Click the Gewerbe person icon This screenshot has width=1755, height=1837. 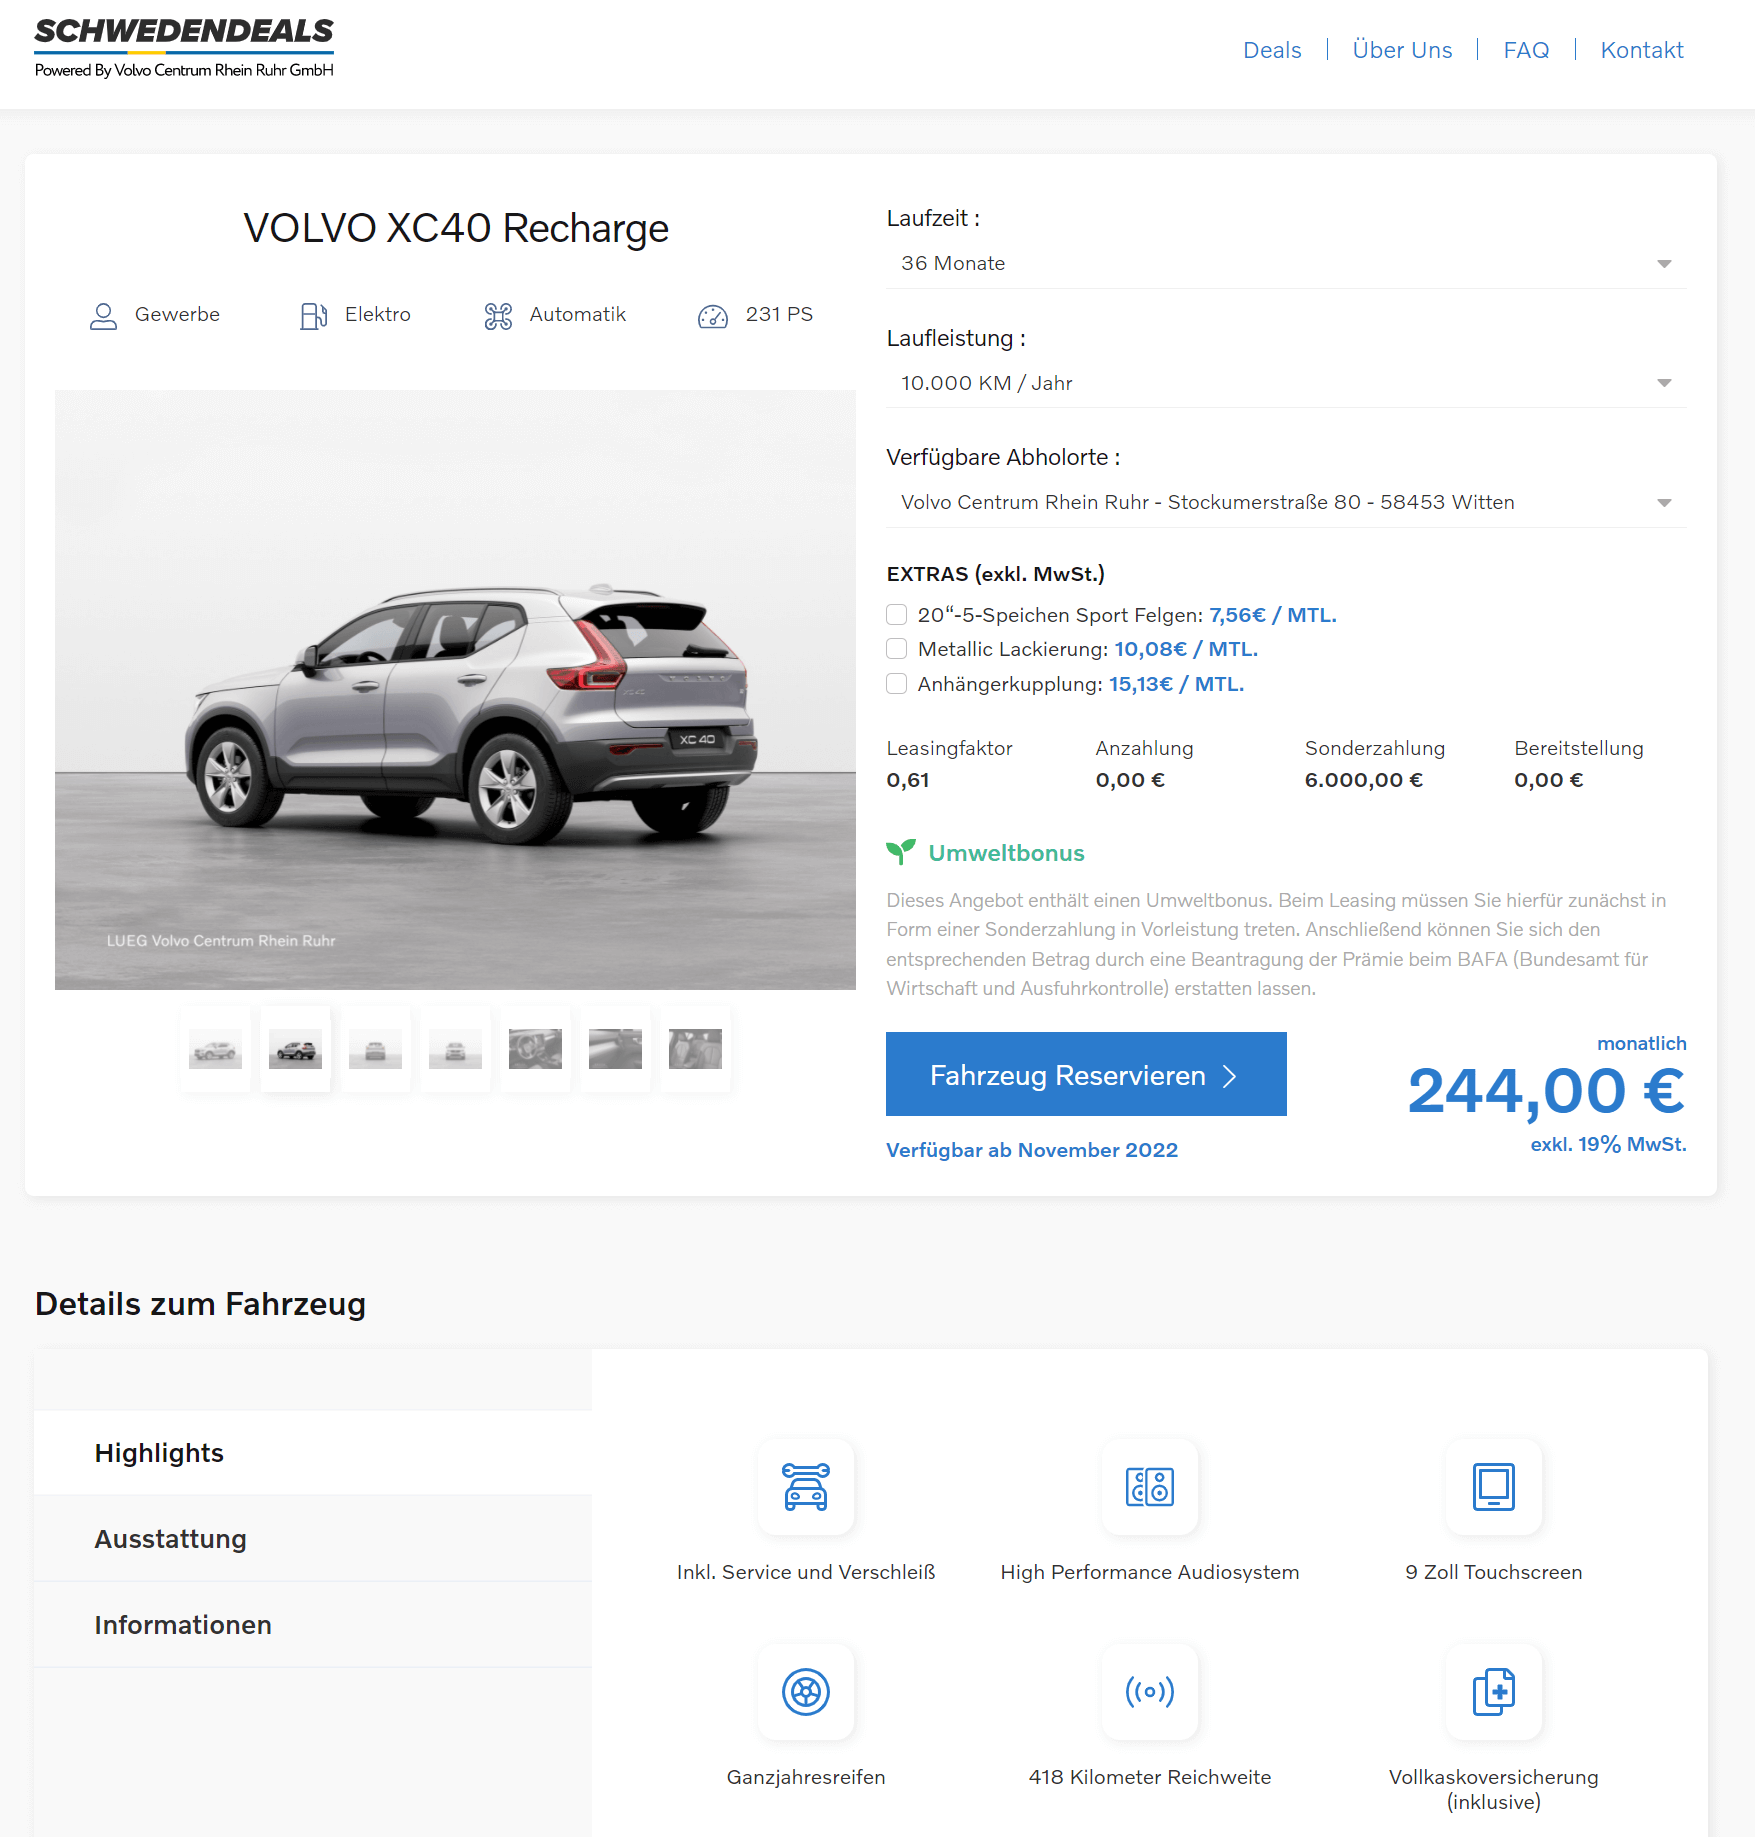coord(103,316)
